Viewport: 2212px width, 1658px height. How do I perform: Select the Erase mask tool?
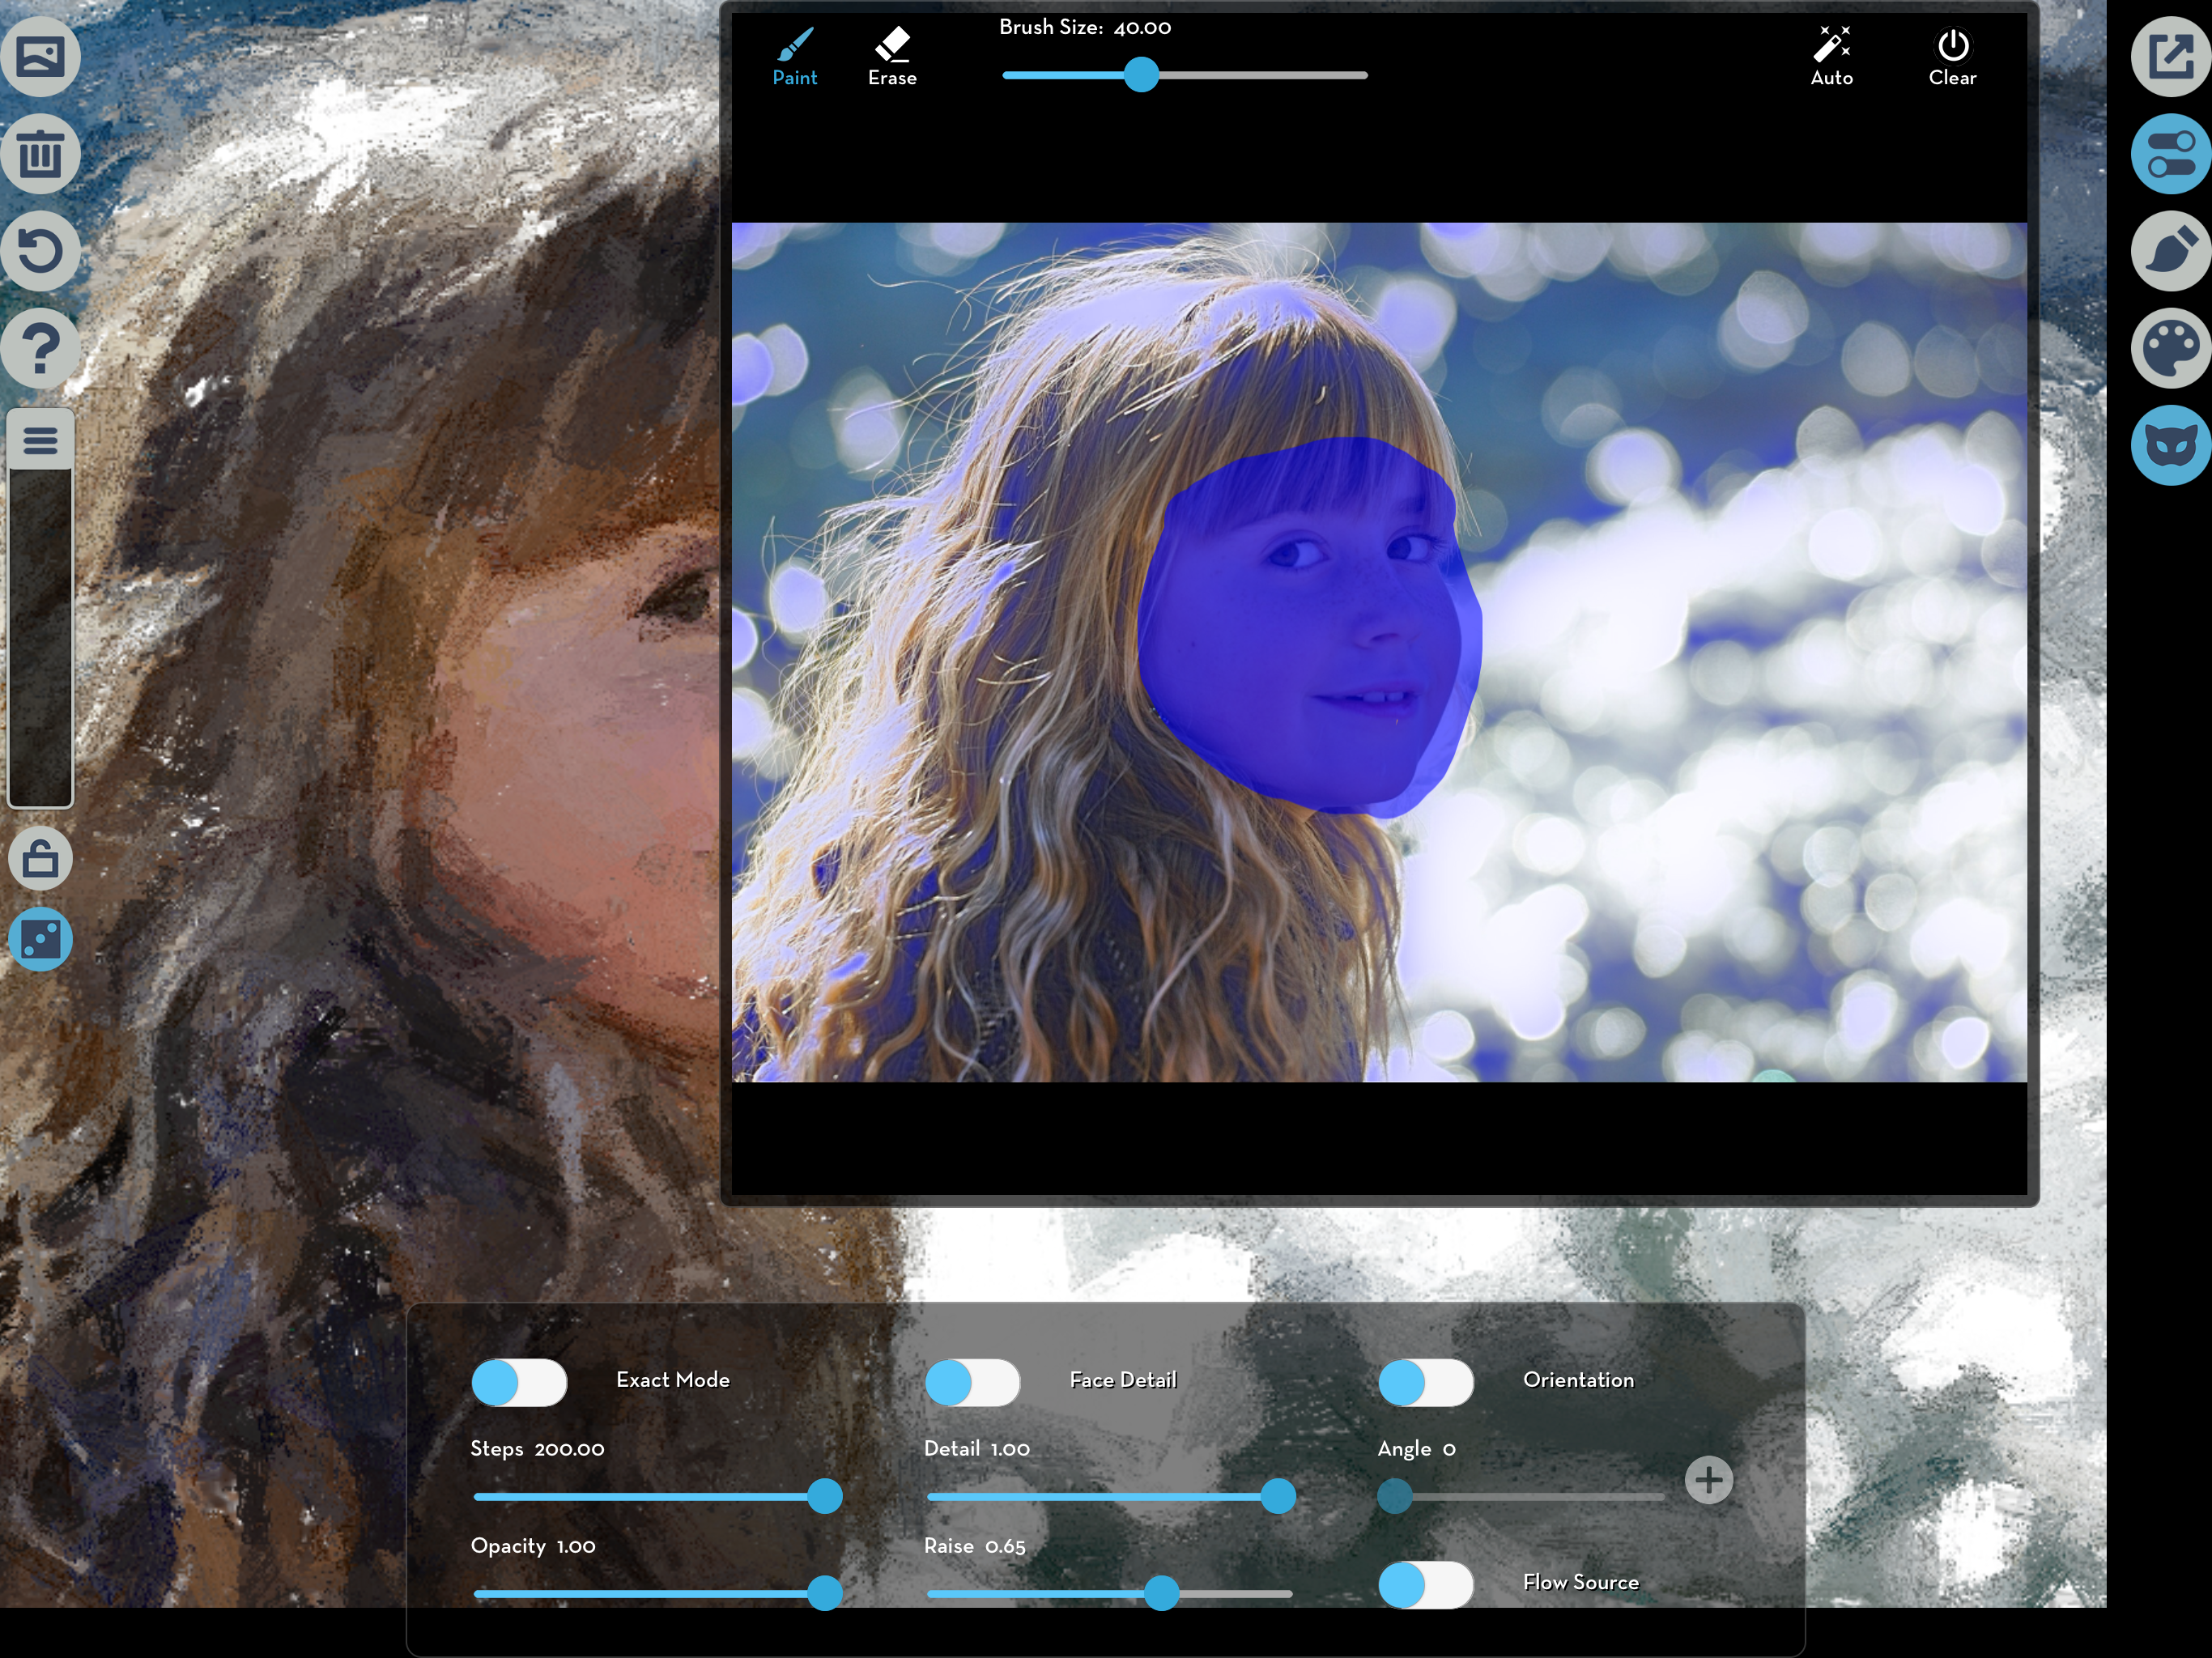892,57
